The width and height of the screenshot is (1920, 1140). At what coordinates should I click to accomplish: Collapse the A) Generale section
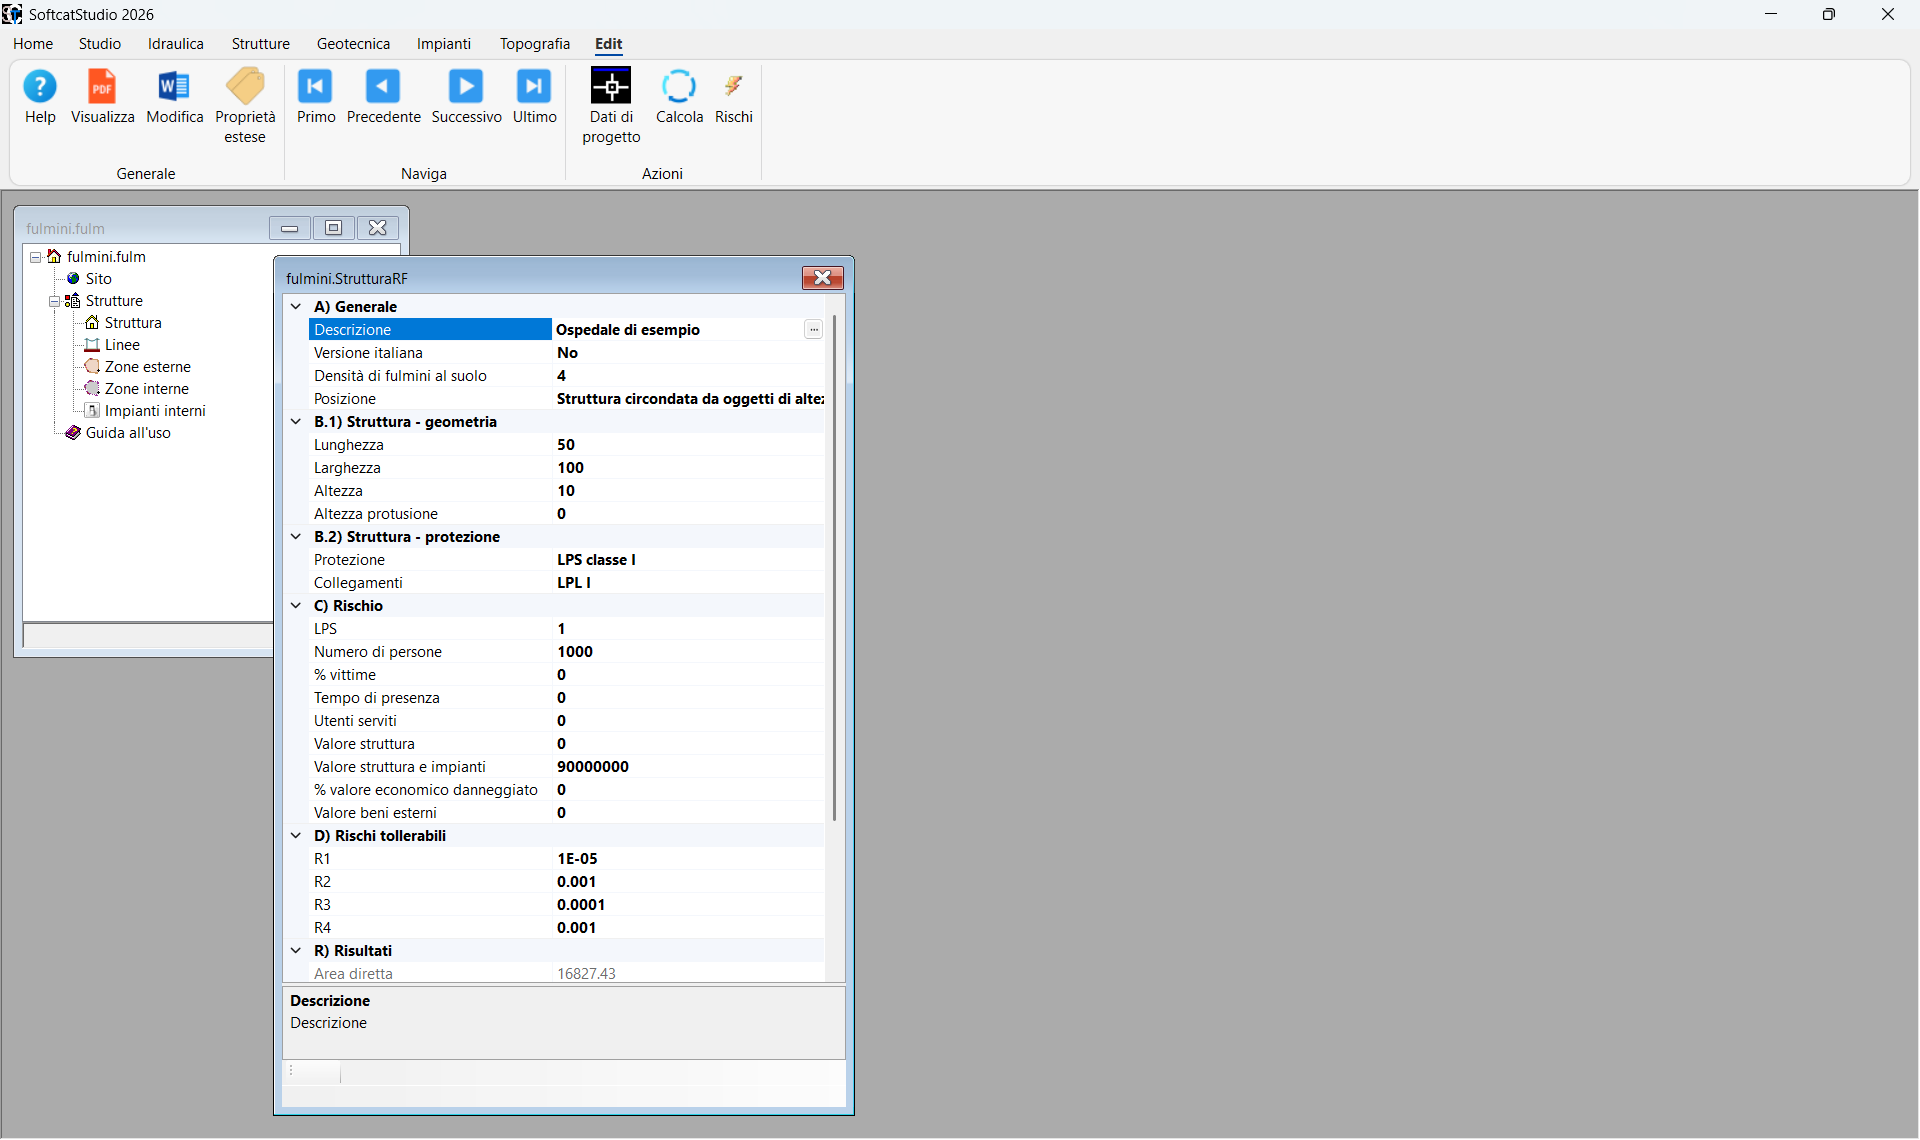pos(296,307)
